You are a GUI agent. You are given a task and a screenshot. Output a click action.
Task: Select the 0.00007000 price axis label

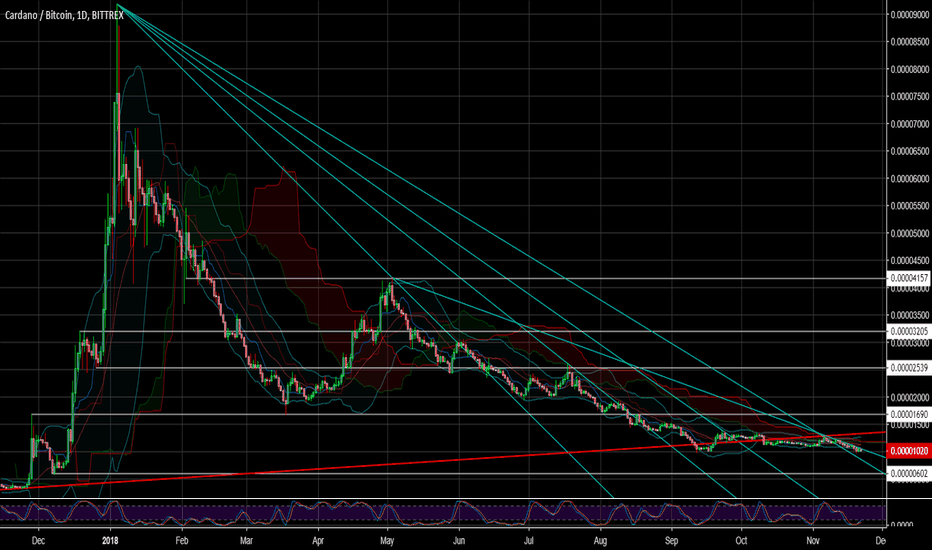[909, 124]
